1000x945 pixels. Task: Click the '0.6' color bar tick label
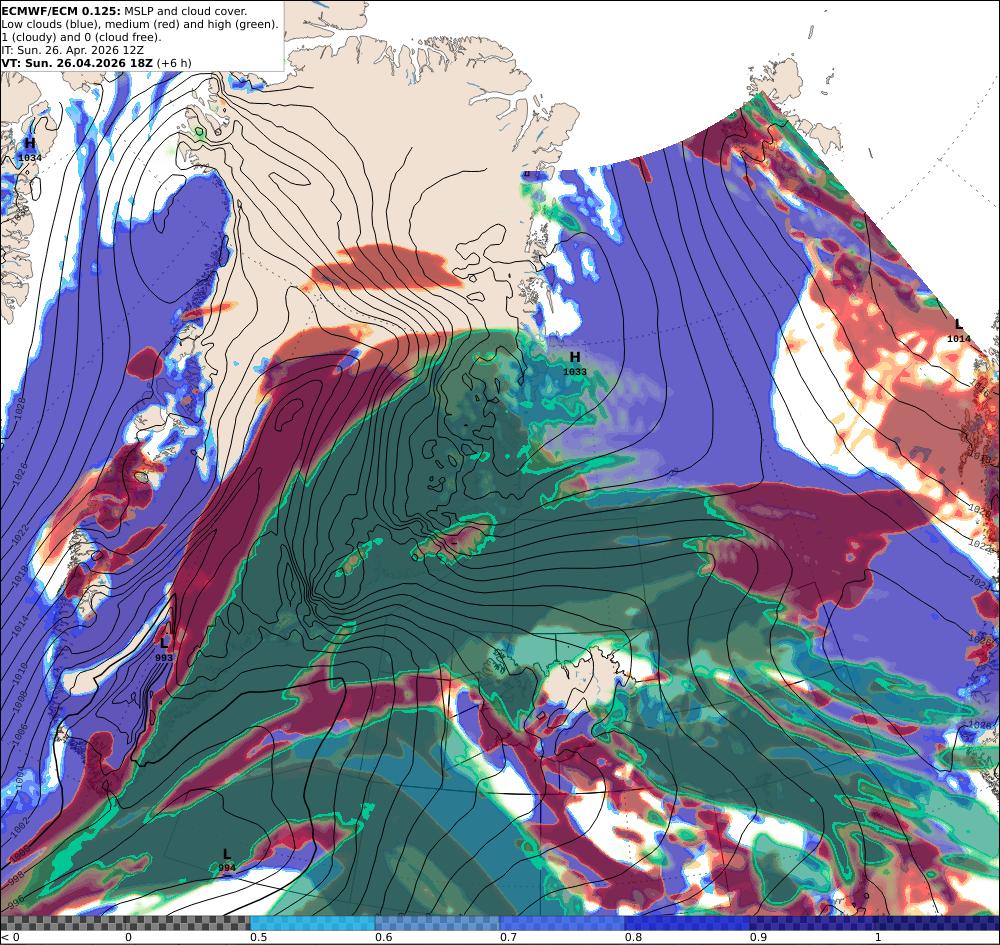tap(383, 937)
